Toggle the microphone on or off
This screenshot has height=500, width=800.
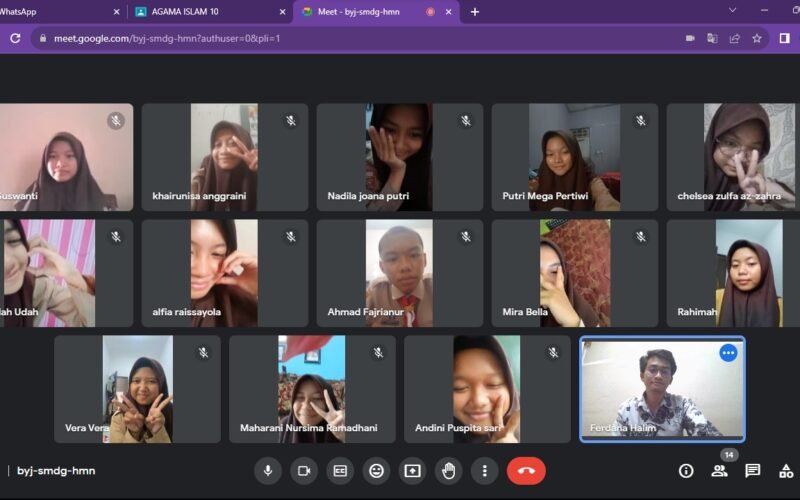click(267, 471)
